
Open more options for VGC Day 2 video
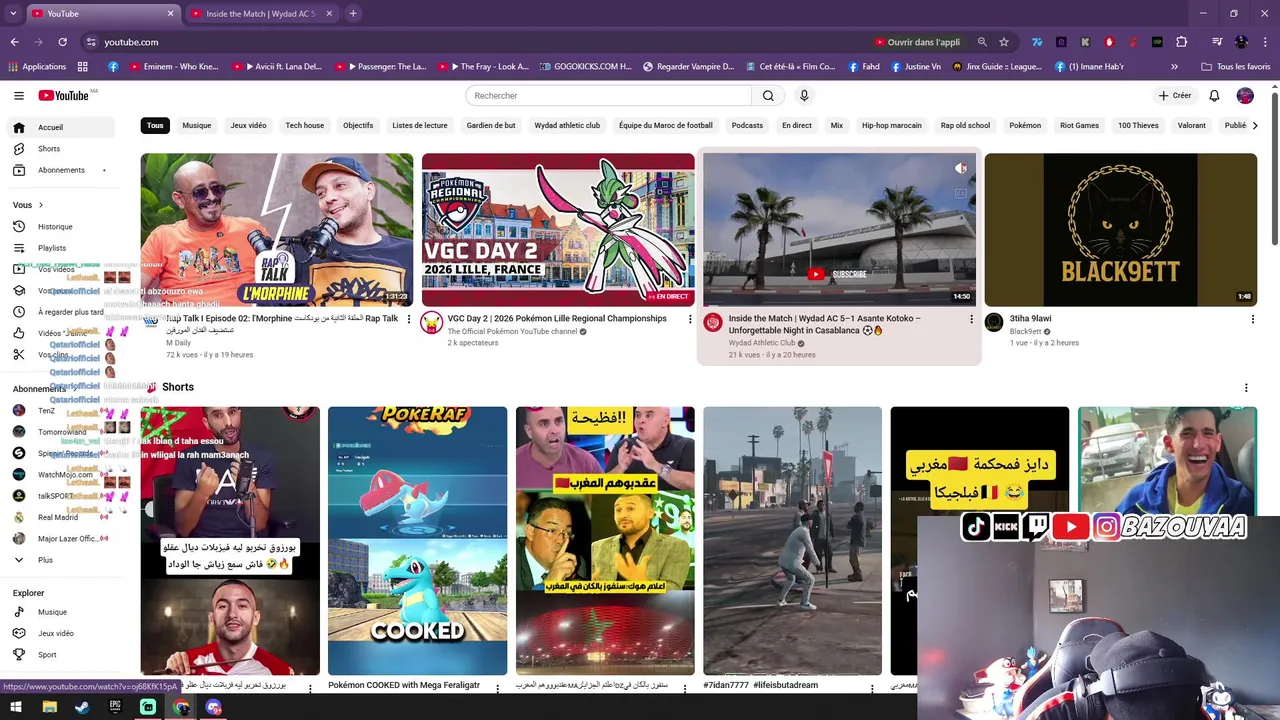pyautogui.click(x=689, y=319)
